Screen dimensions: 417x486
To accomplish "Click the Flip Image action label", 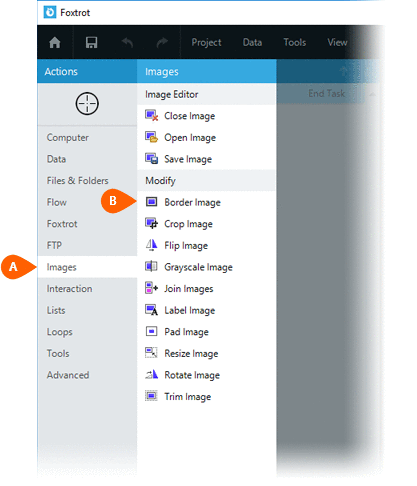I will tap(186, 246).
